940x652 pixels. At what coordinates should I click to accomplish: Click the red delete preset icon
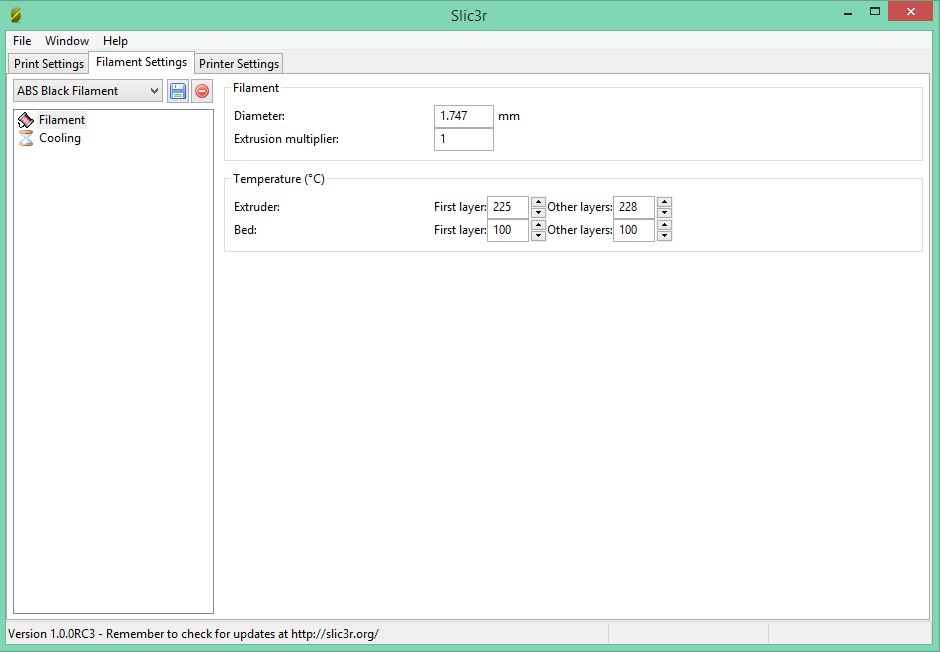coord(202,91)
